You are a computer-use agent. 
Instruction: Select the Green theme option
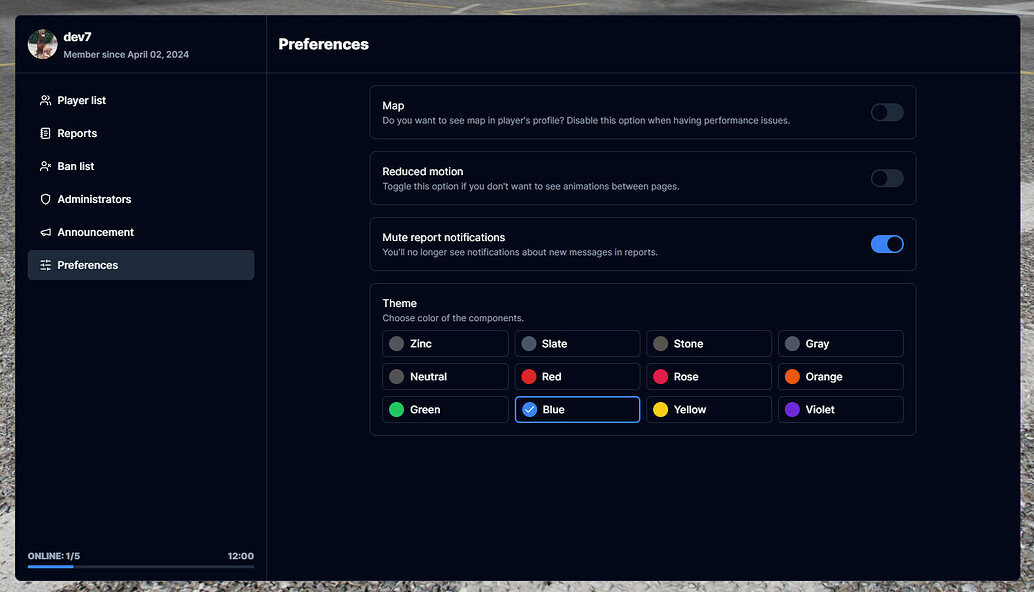click(444, 409)
